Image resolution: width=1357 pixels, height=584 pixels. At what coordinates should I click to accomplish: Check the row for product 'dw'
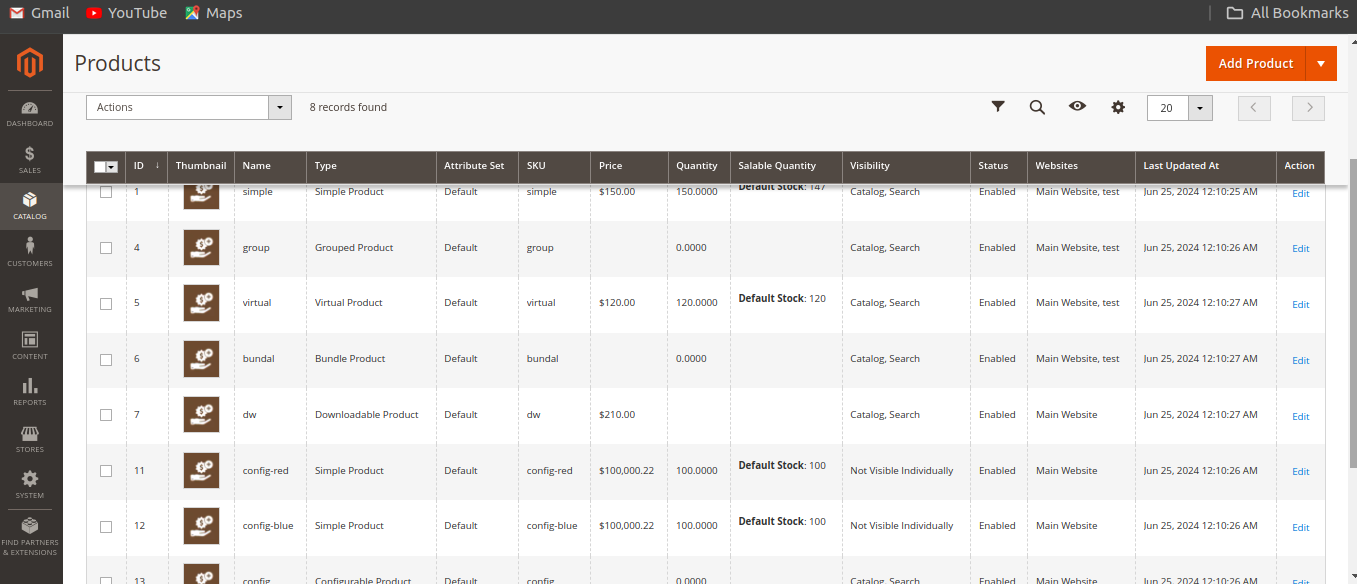(x=106, y=415)
